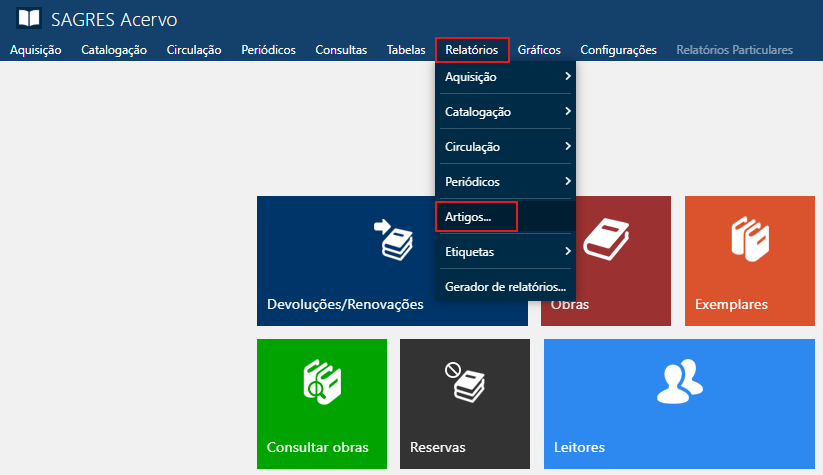The width and height of the screenshot is (823, 475).
Task: Click the Obras book icon
Action: (607, 240)
